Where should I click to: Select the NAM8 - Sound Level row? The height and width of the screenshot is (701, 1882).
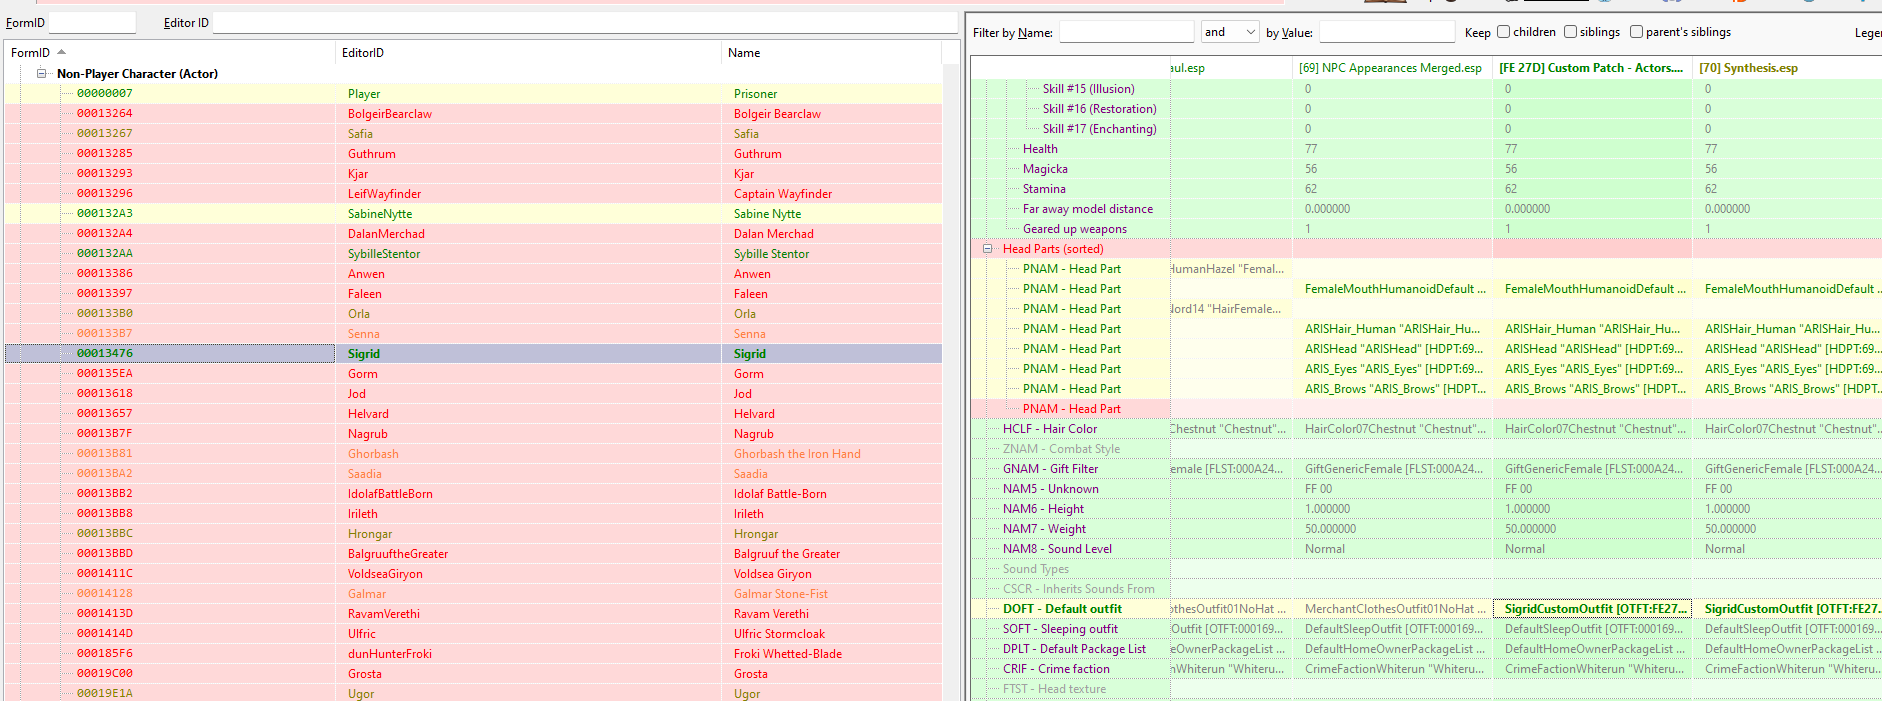coord(1426,548)
